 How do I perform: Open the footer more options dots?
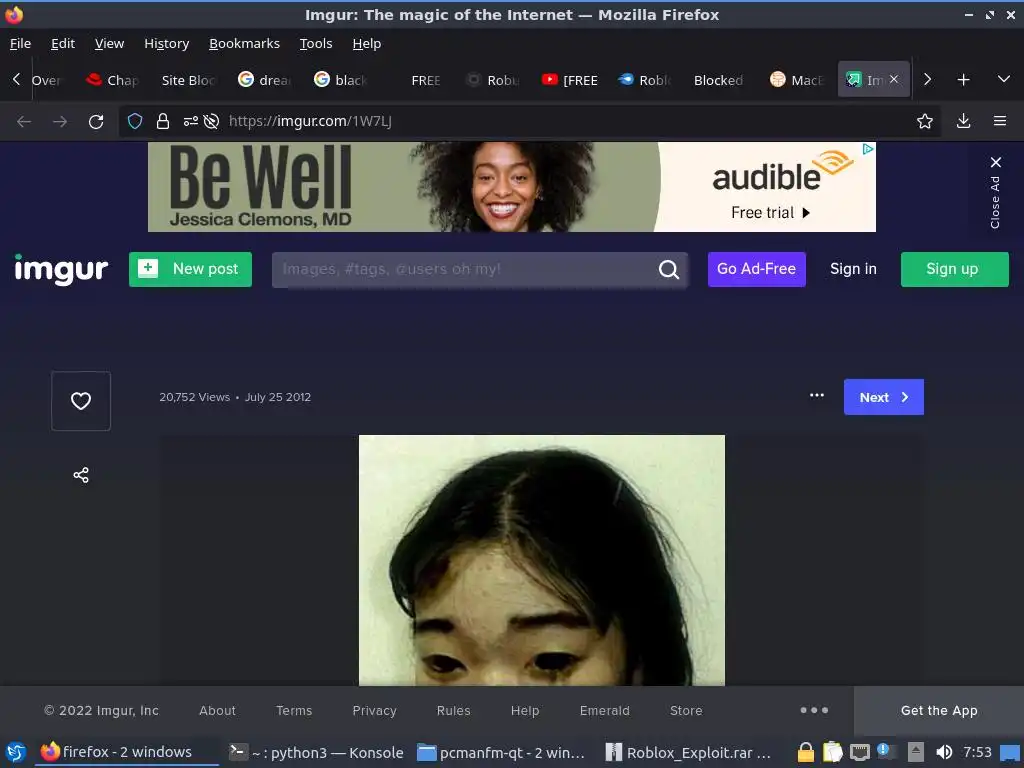point(814,710)
